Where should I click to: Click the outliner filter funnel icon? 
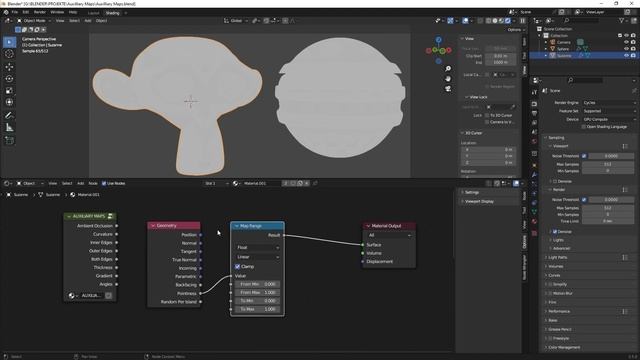click(x=622, y=20)
